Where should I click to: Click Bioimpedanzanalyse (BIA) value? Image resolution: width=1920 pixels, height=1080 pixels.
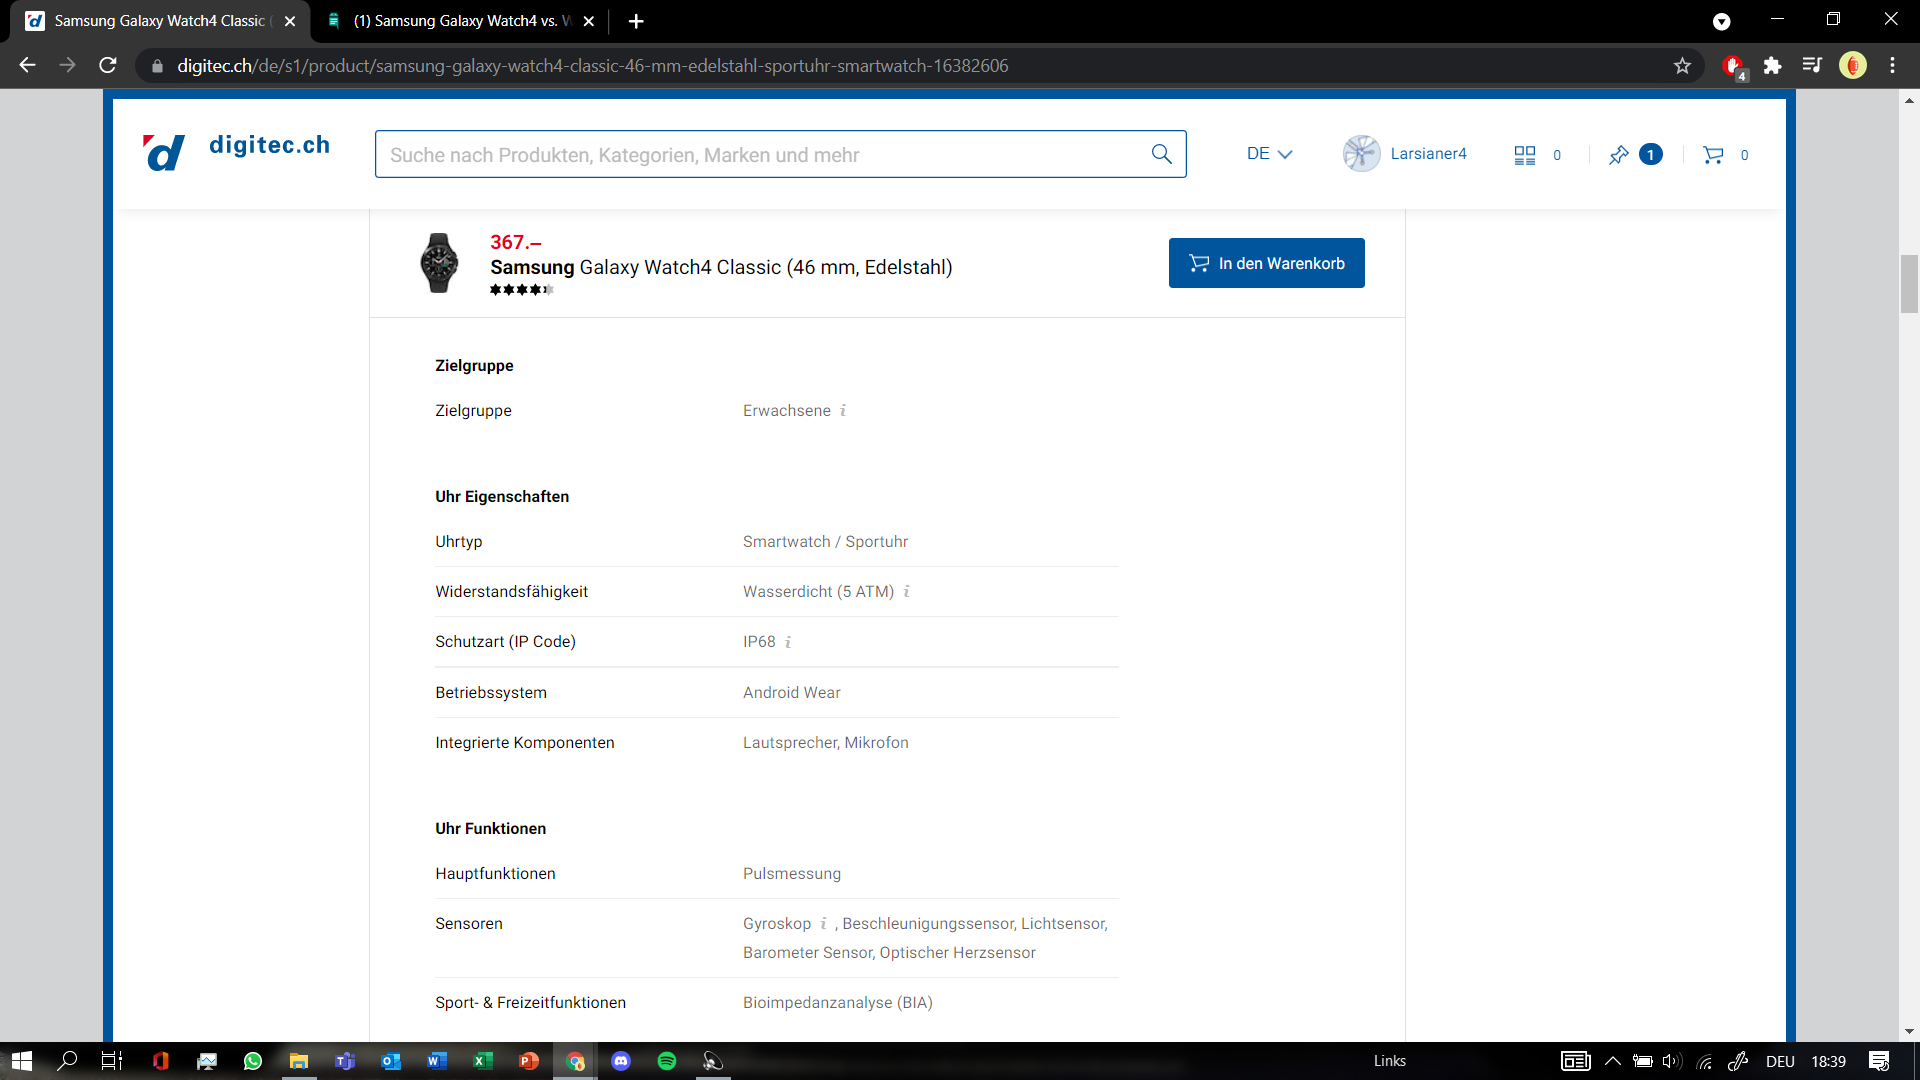(837, 1003)
